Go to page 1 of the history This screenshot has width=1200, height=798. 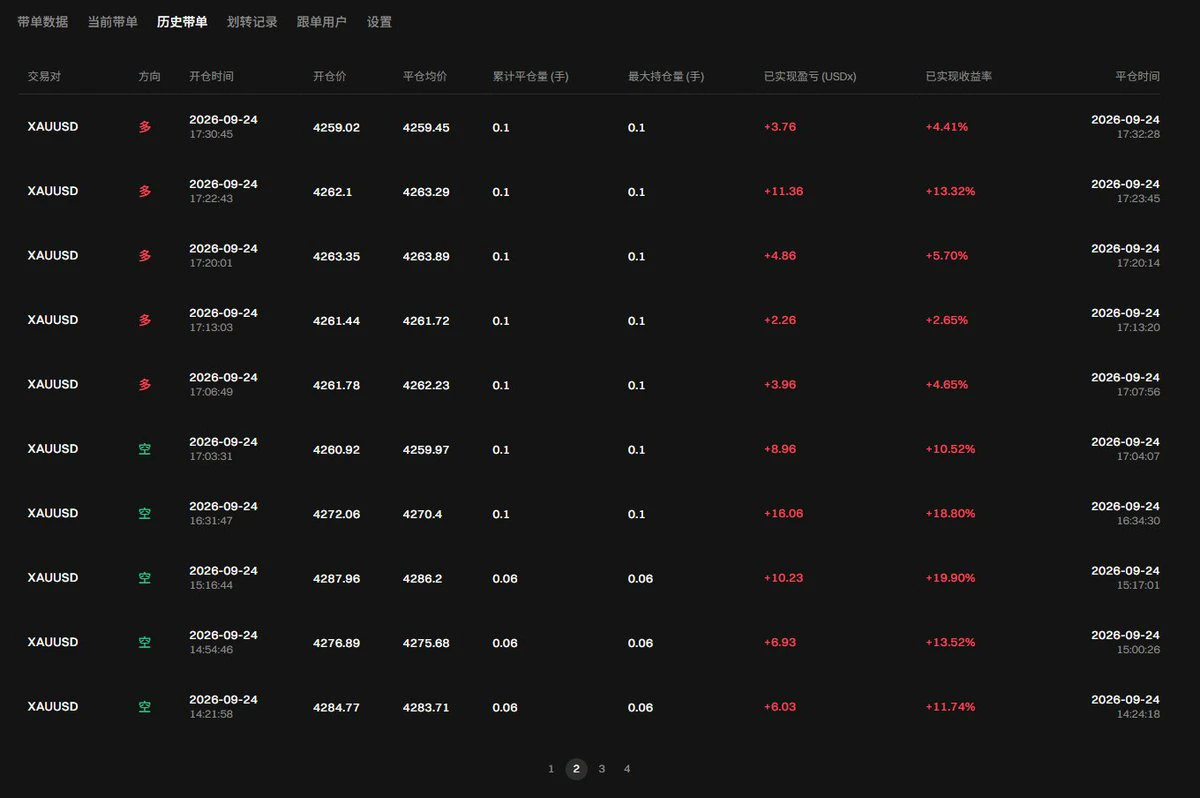point(551,769)
